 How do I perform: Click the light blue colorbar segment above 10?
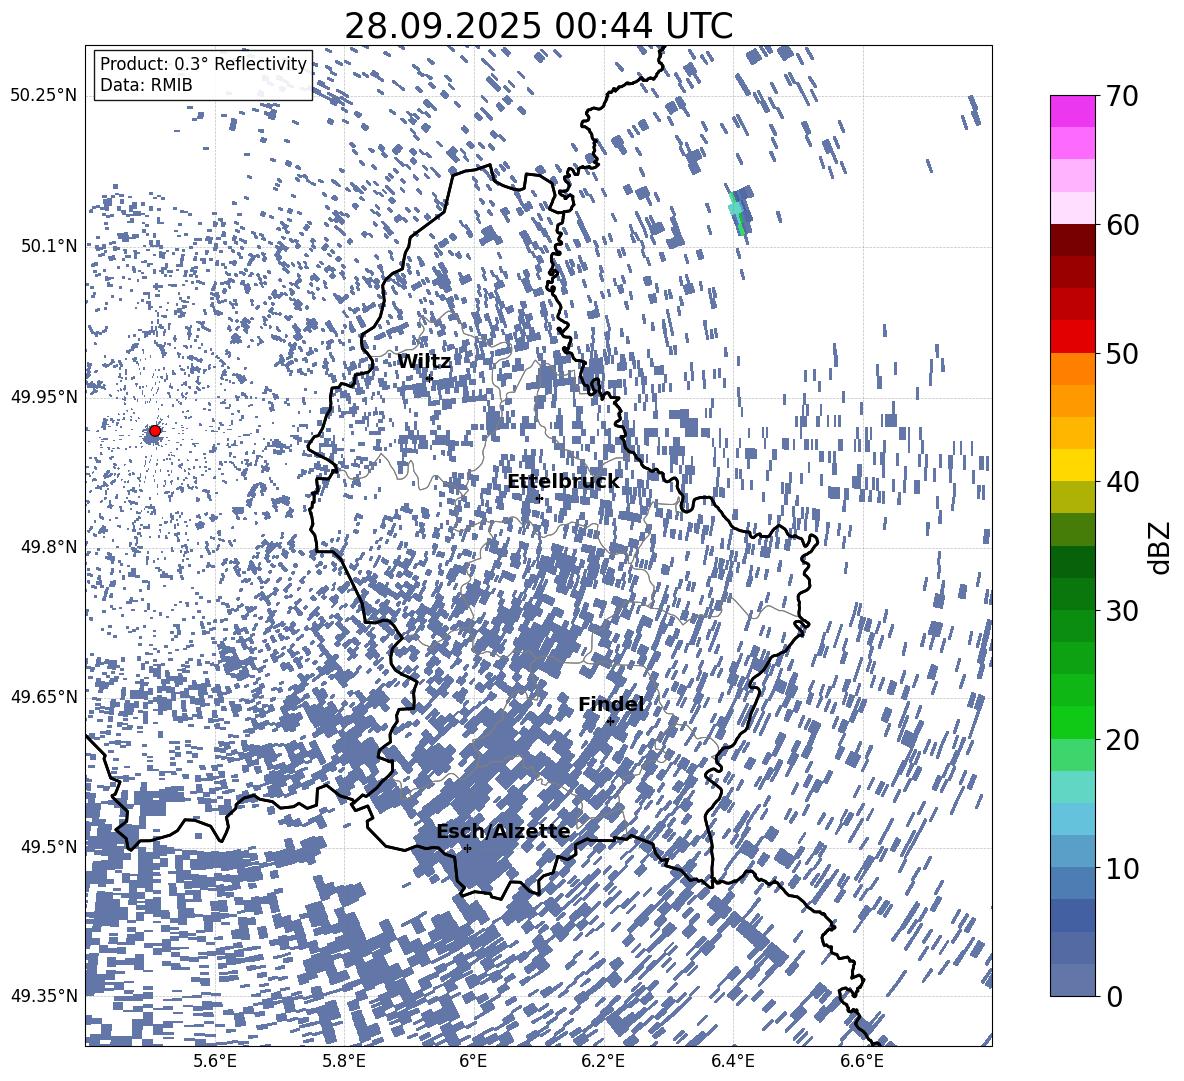[1072, 819]
